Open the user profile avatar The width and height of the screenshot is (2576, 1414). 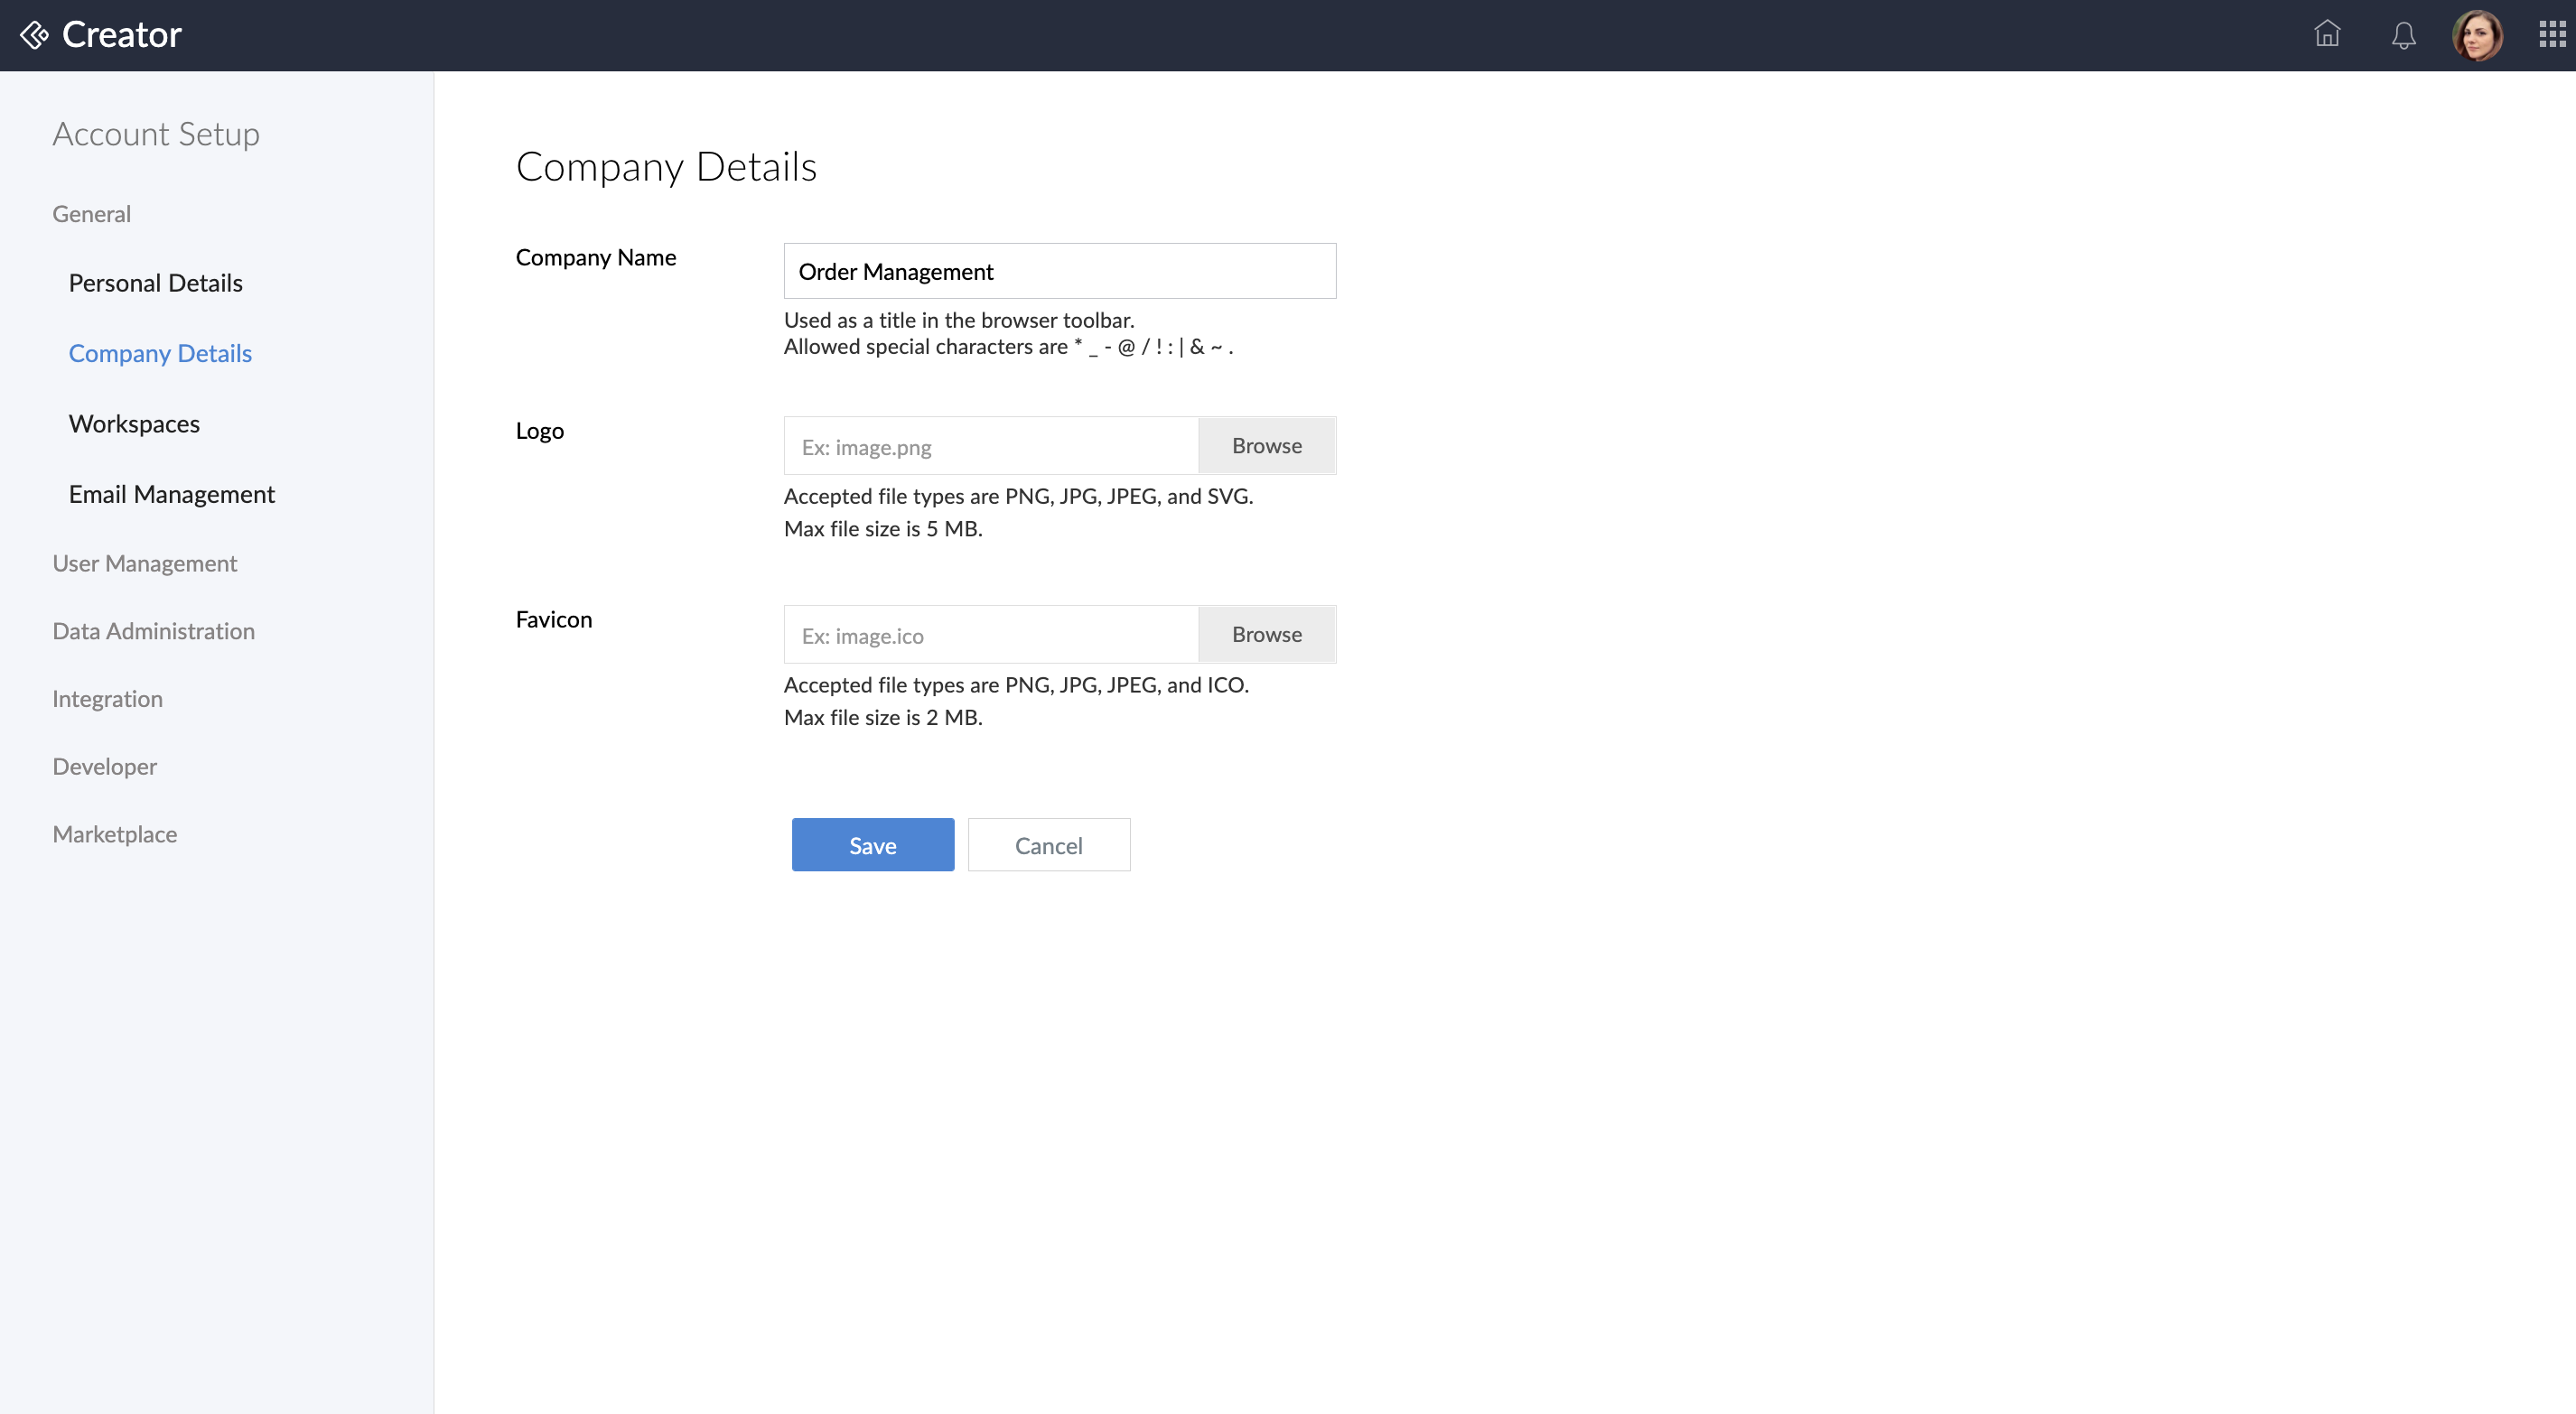click(x=2477, y=35)
